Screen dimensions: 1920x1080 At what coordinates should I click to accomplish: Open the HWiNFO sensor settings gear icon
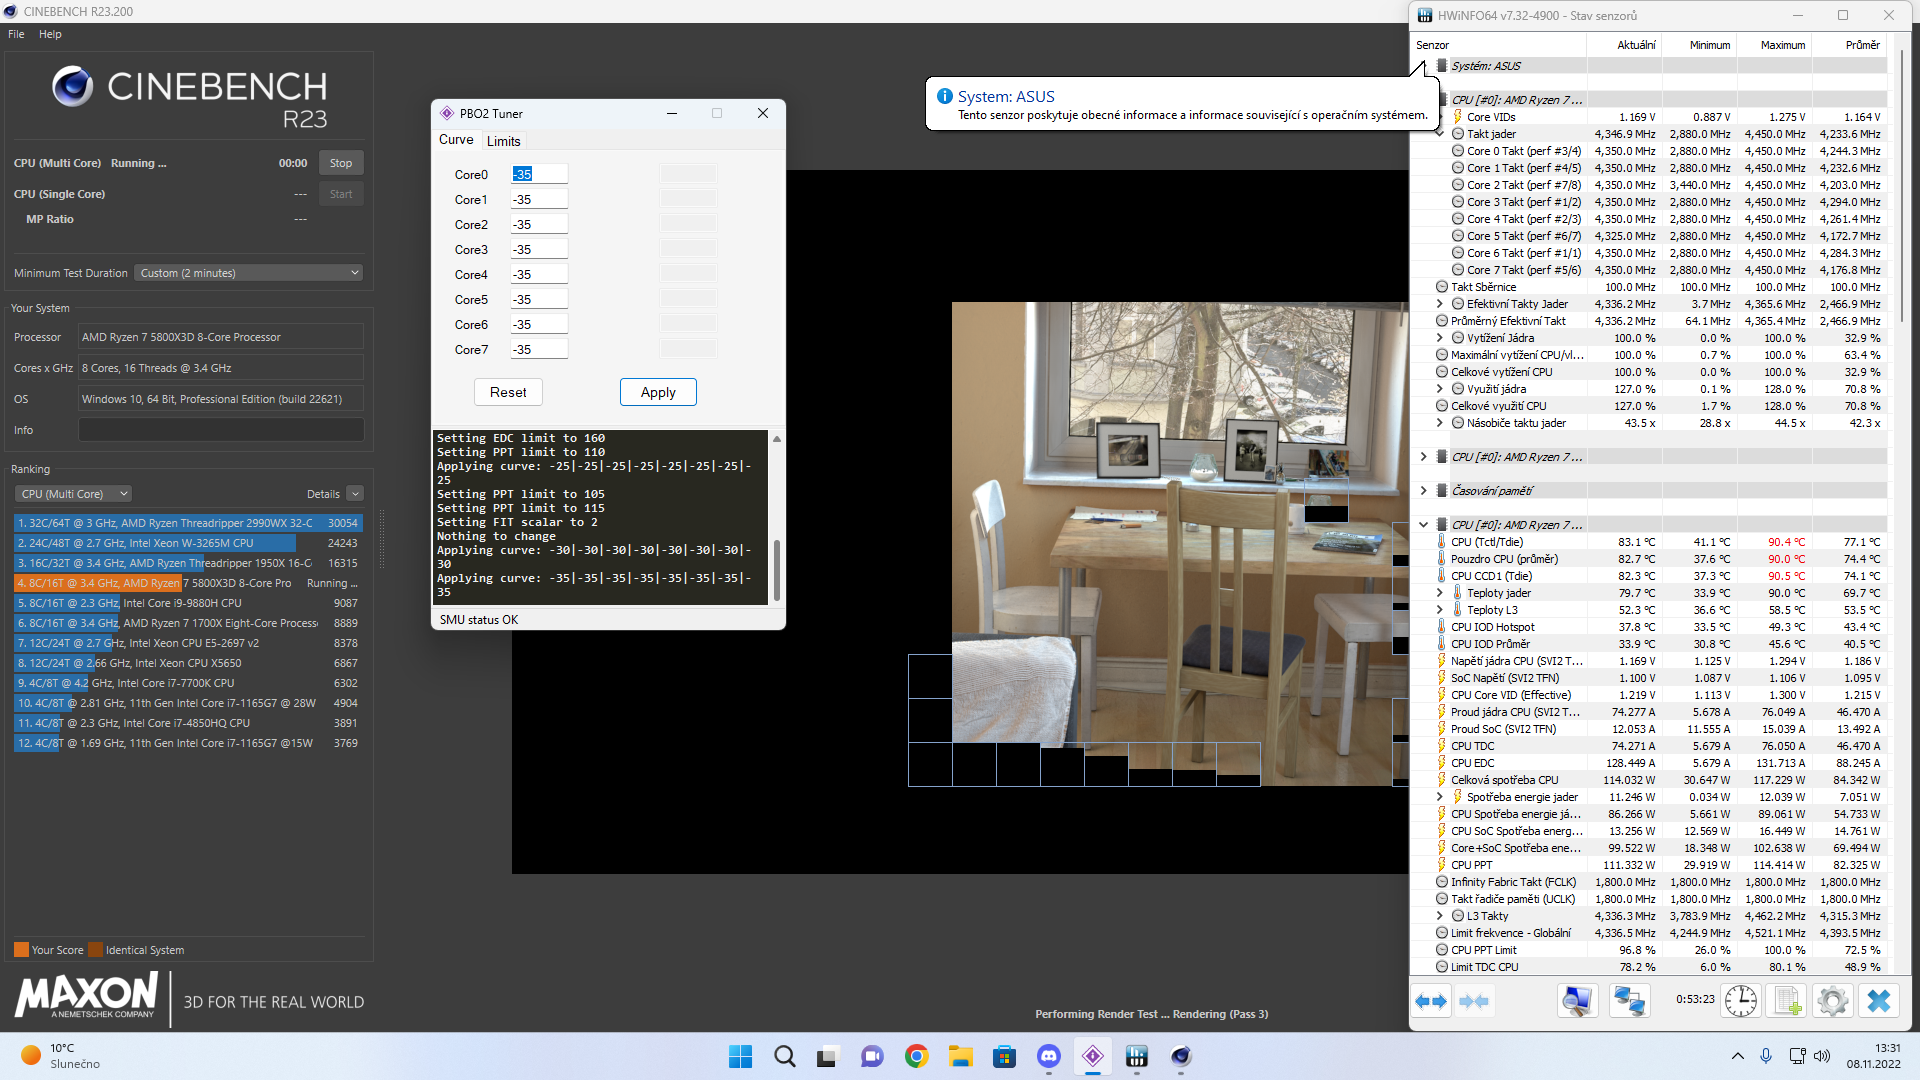coord(1832,1001)
